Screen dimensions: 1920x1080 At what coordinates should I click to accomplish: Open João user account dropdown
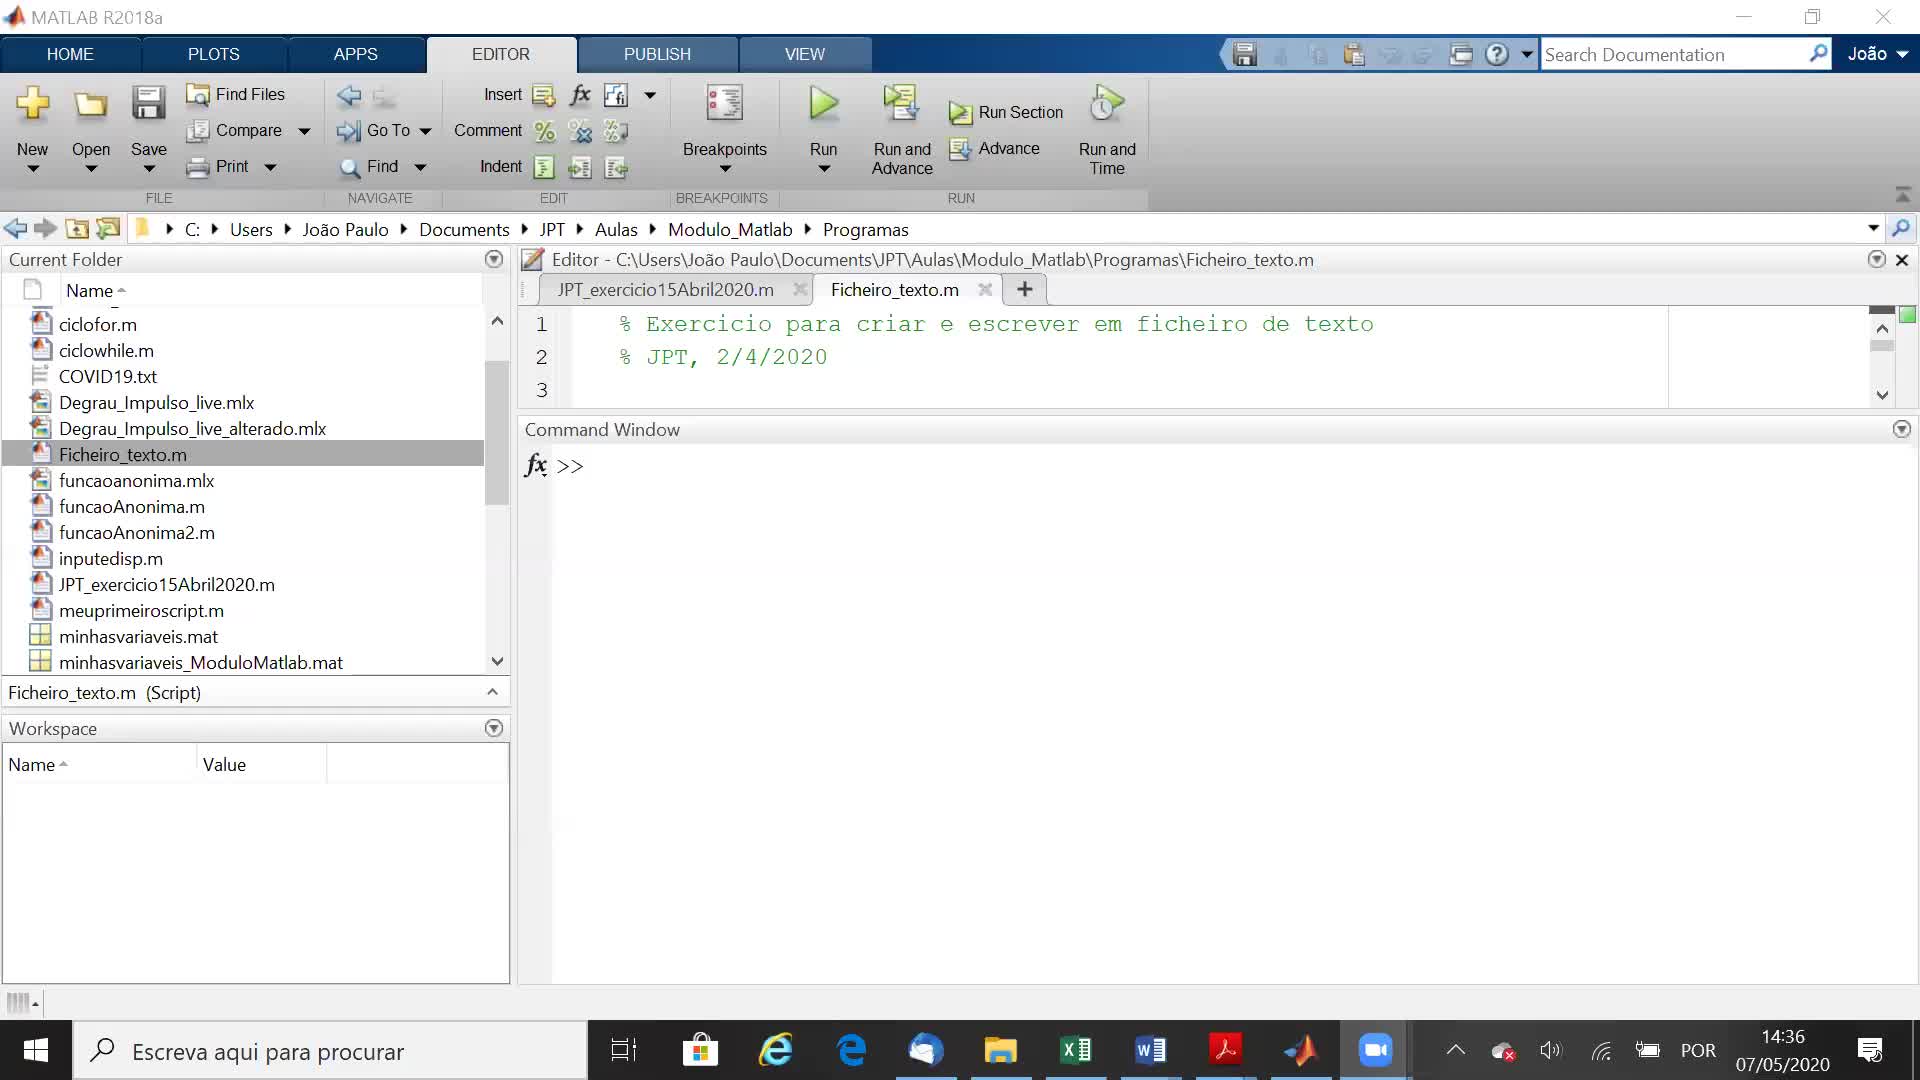[x=1877, y=54]
